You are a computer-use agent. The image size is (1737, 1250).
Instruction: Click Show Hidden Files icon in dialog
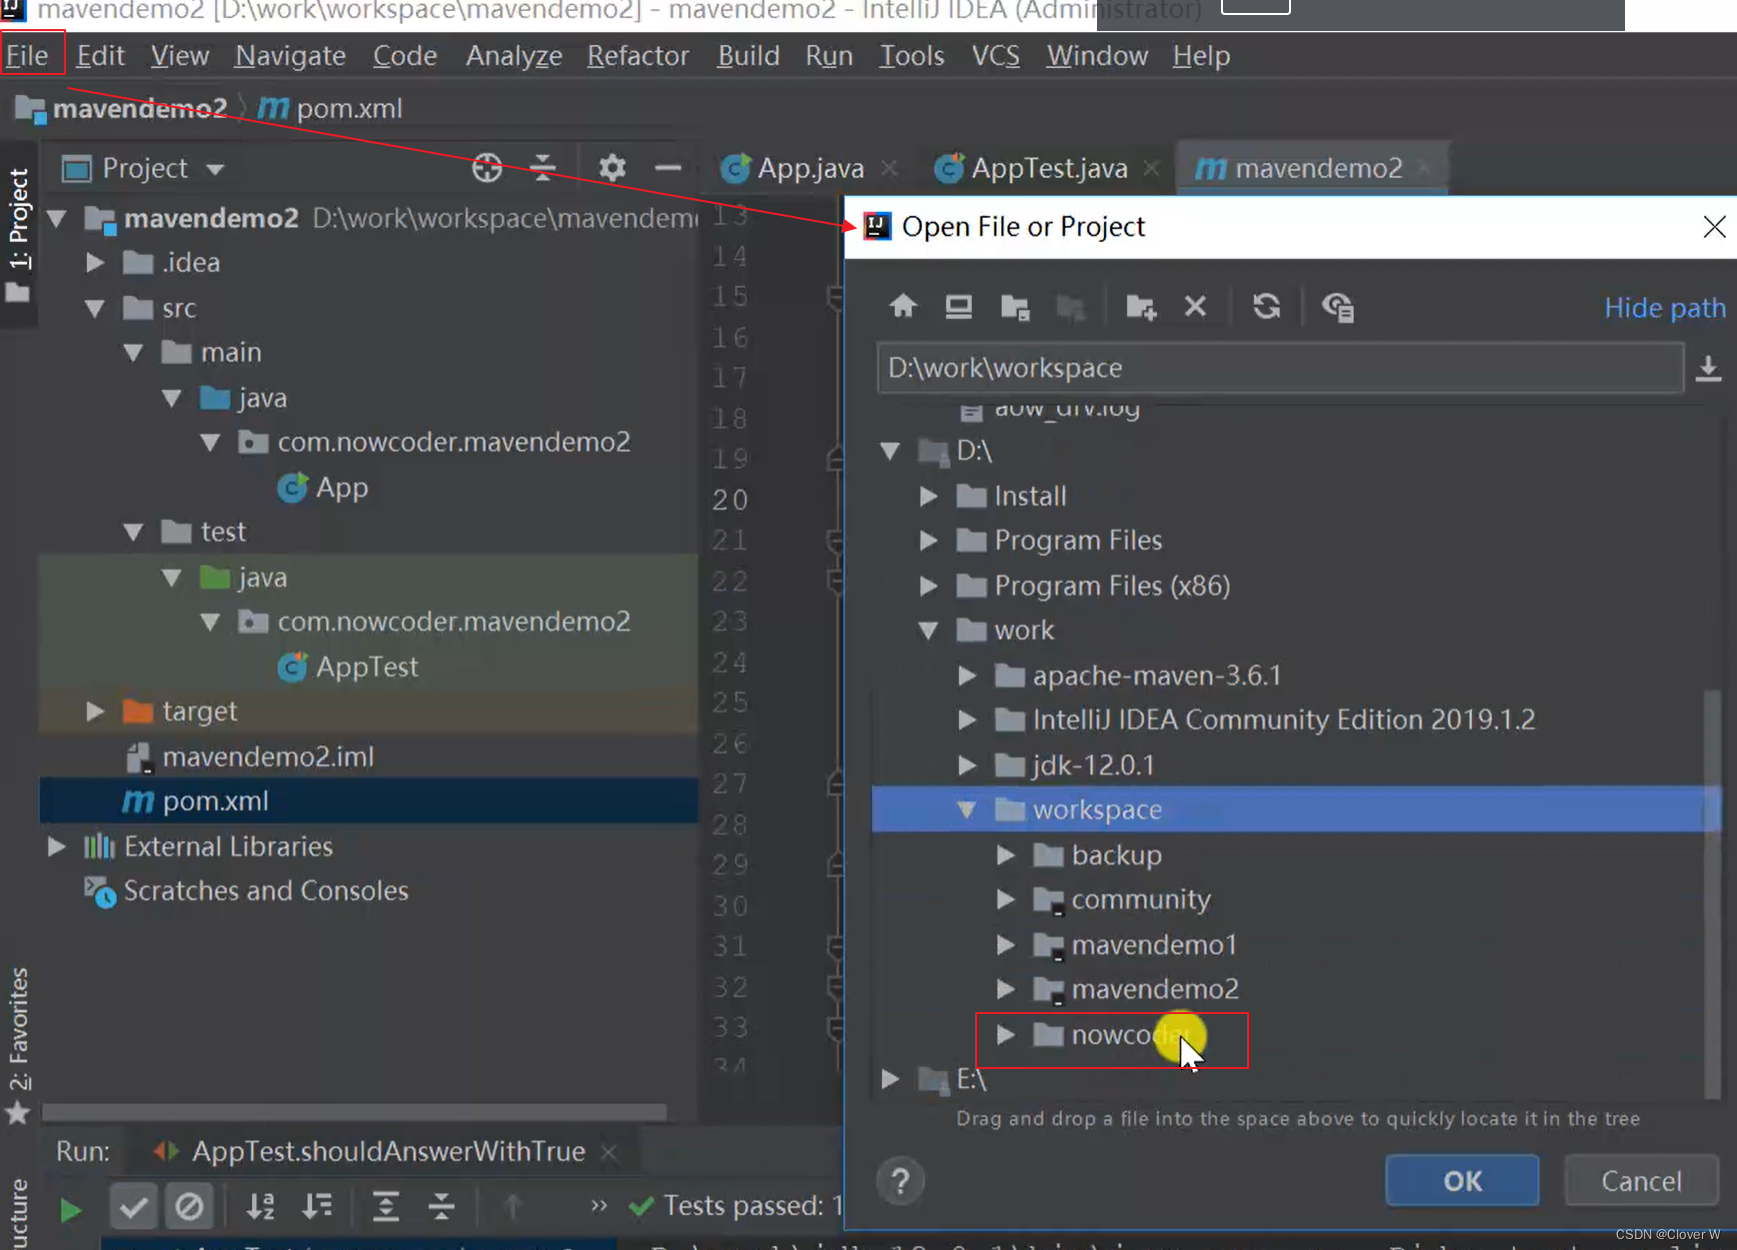(x=1338, y=306)
